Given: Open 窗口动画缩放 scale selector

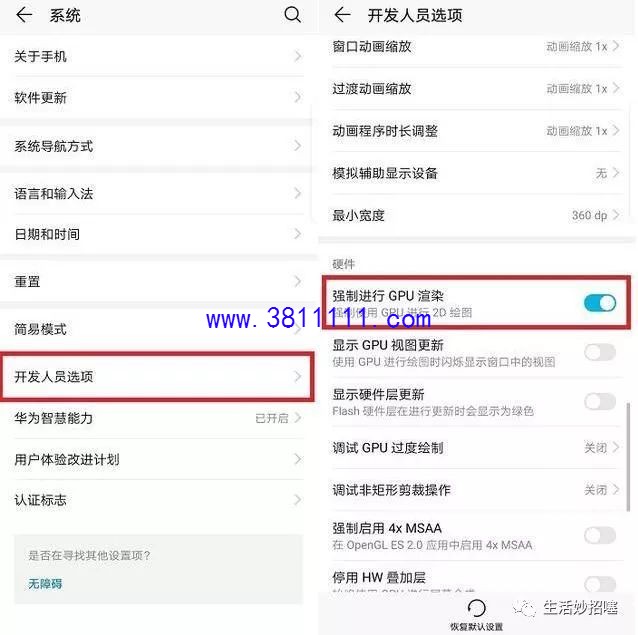Looking at the screenshot, I should click(476, 47).
